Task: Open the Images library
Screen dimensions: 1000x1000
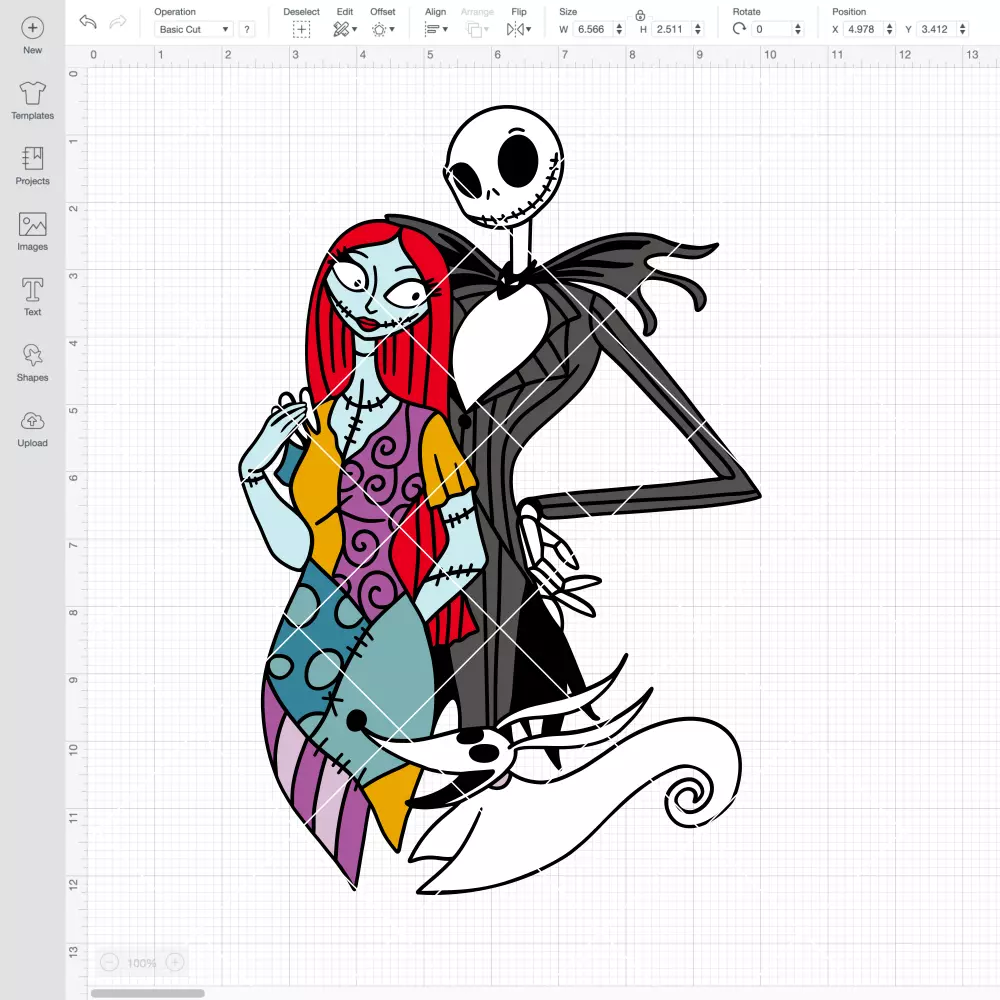Action: coord(33,232)
